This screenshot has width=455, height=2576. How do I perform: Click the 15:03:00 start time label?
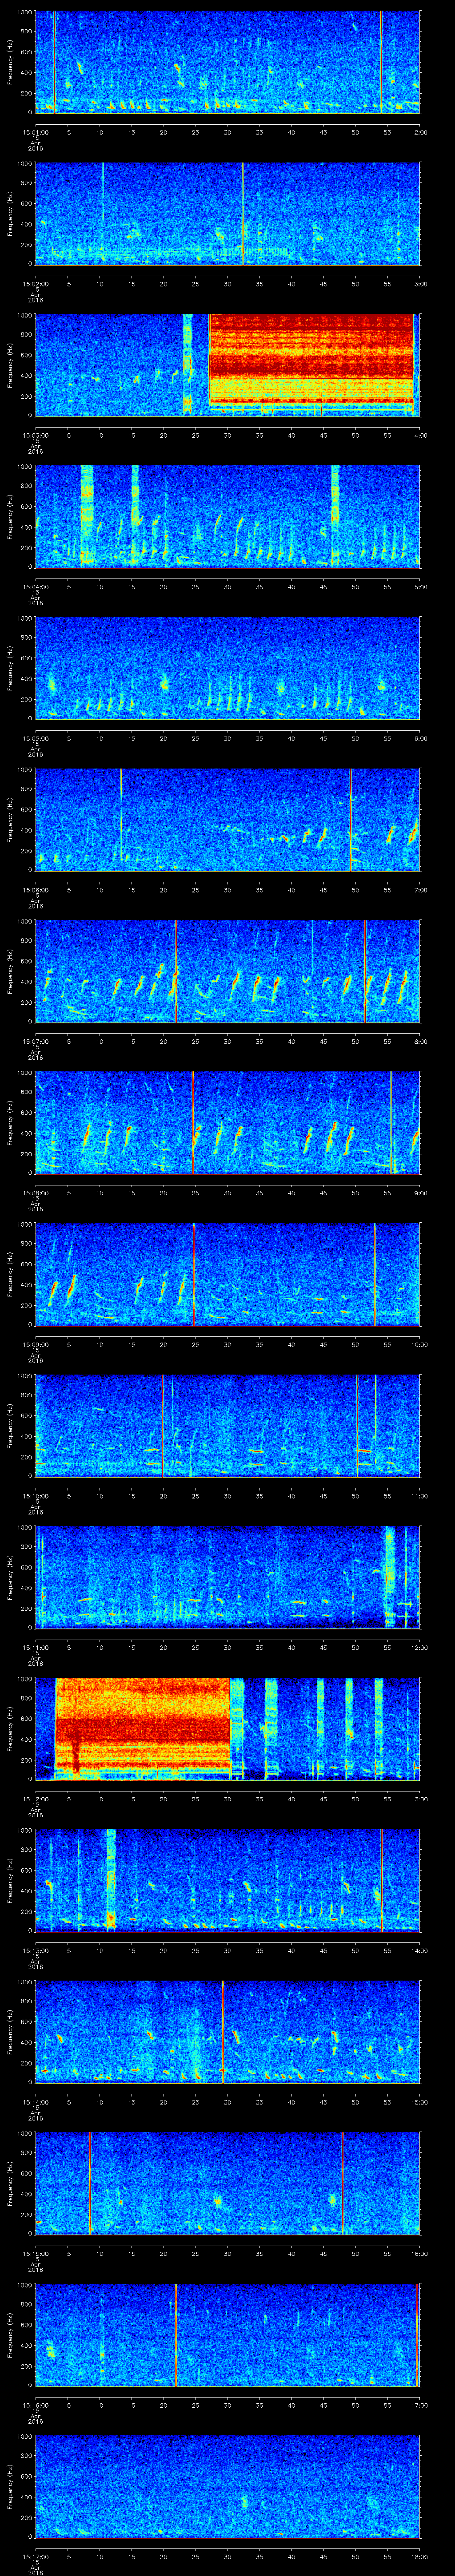click(35, 435)
